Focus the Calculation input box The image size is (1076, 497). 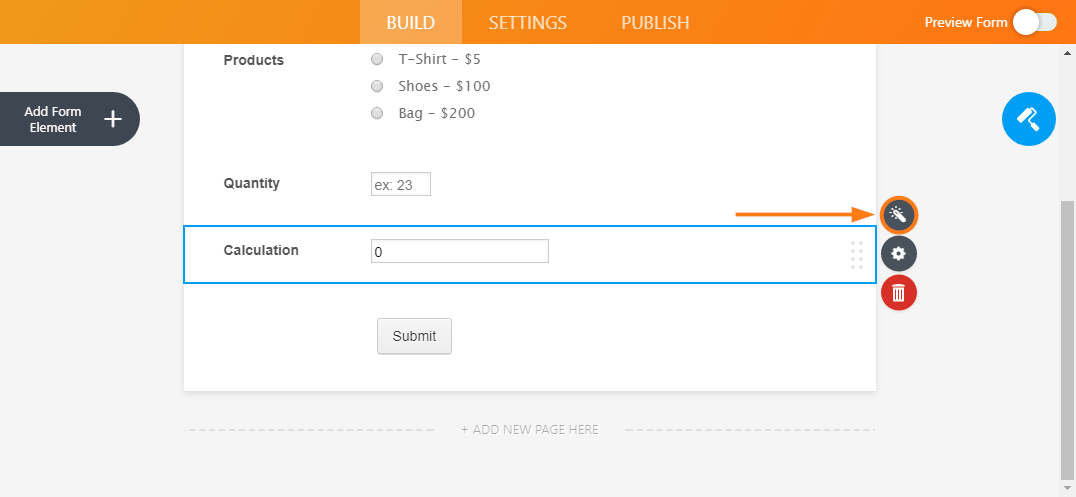coord(459,251)
